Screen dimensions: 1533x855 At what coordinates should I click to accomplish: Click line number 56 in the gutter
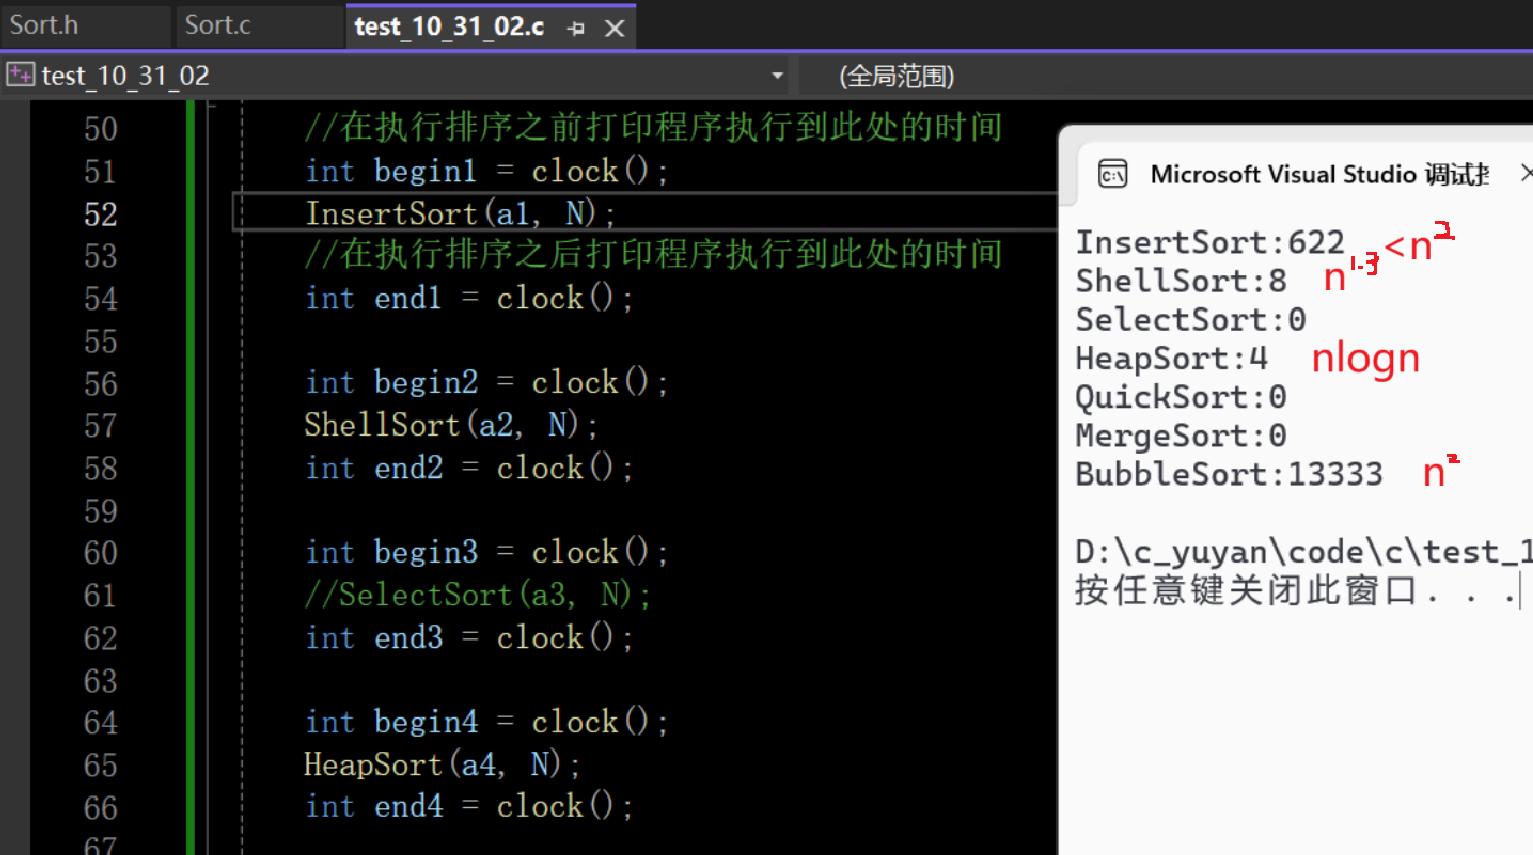click(101, 384)
